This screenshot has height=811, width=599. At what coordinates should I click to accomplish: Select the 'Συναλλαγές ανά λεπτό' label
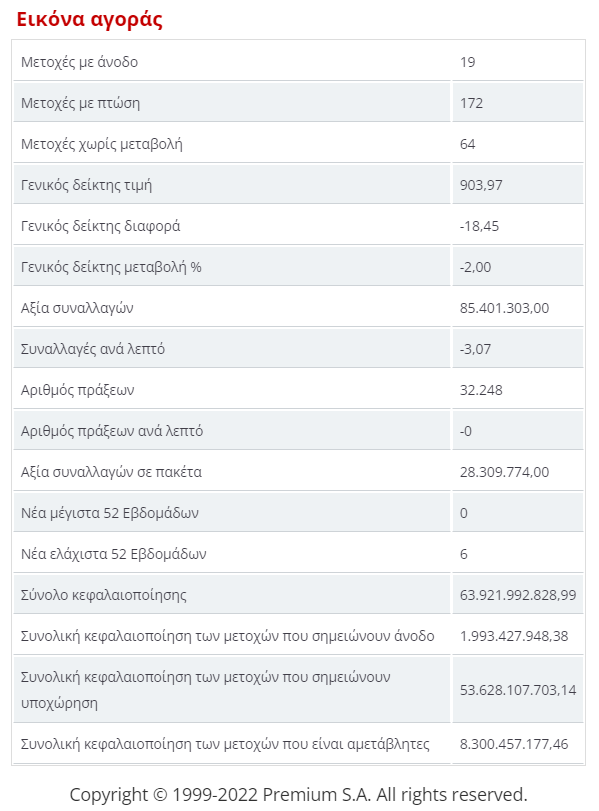pos(93,349)
